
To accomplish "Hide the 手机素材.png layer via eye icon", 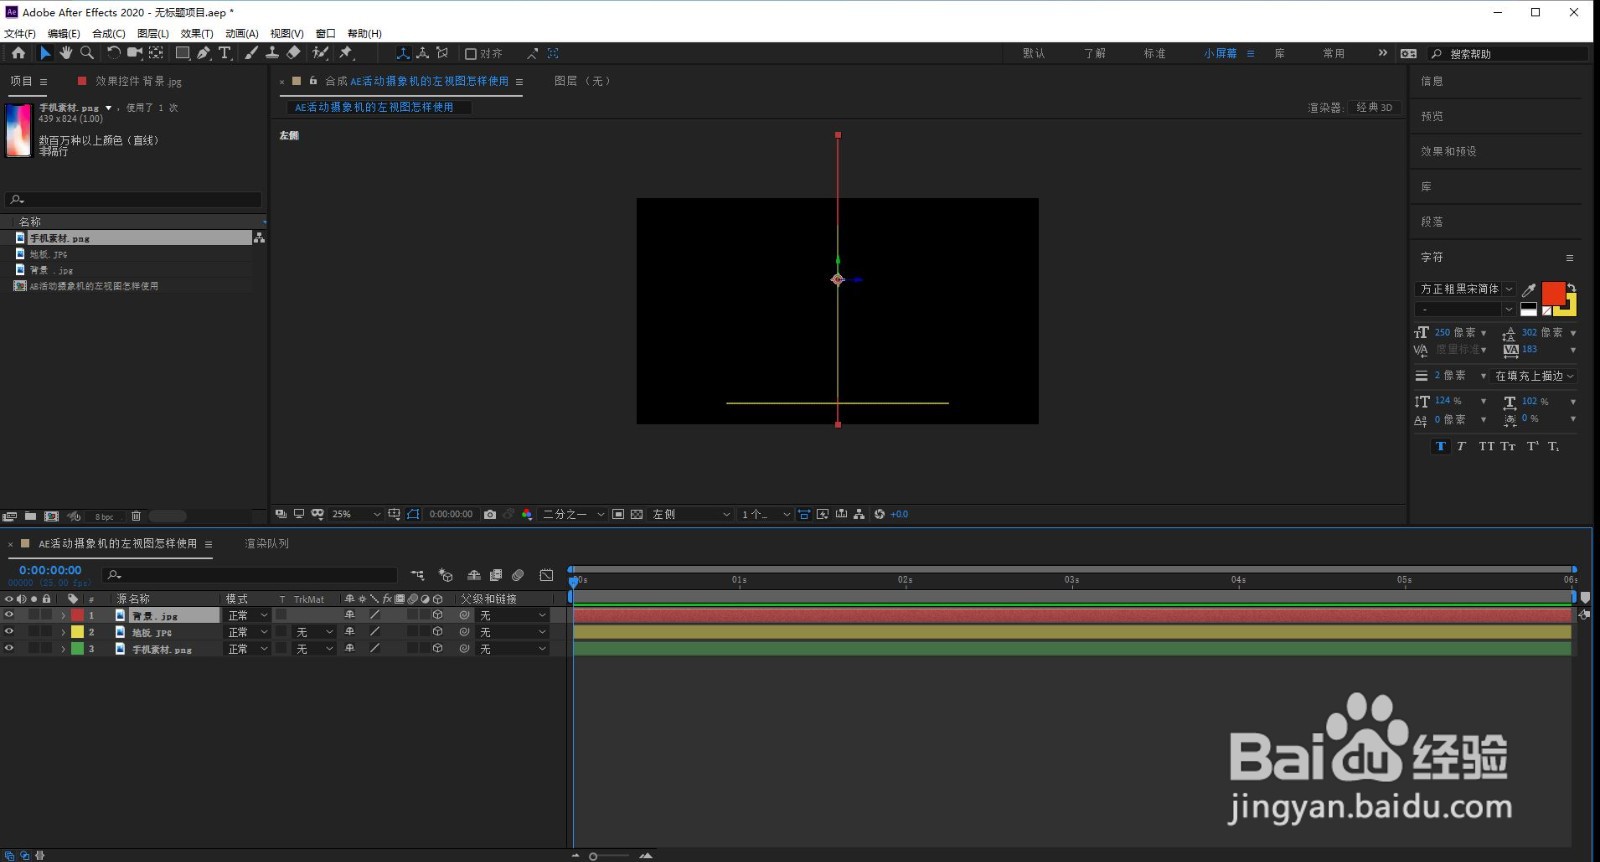I will click(9, 648).
